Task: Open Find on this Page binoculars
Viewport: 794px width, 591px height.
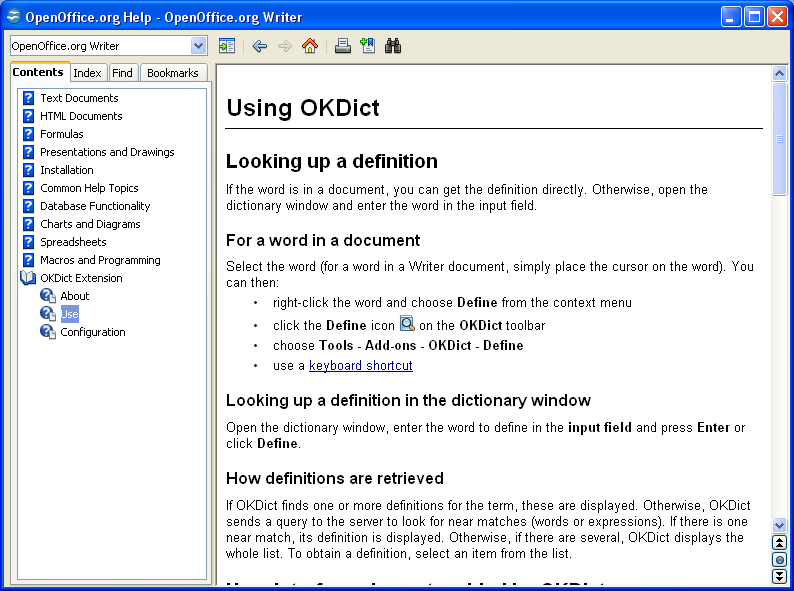Action: (393, 46)
